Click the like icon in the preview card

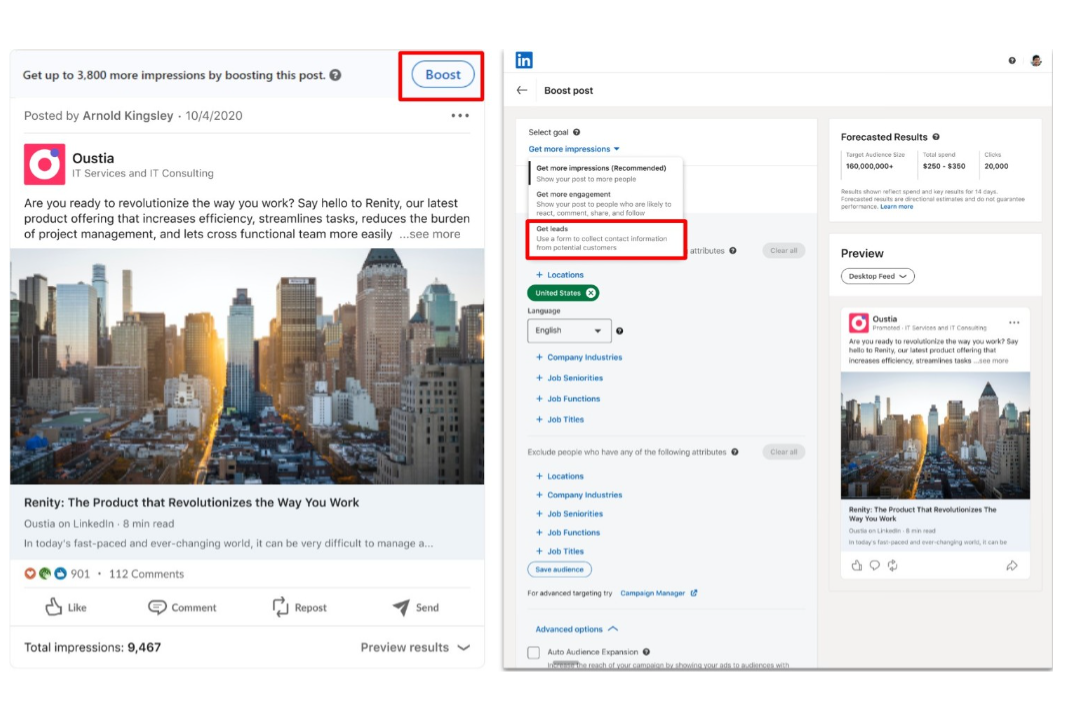857,565
